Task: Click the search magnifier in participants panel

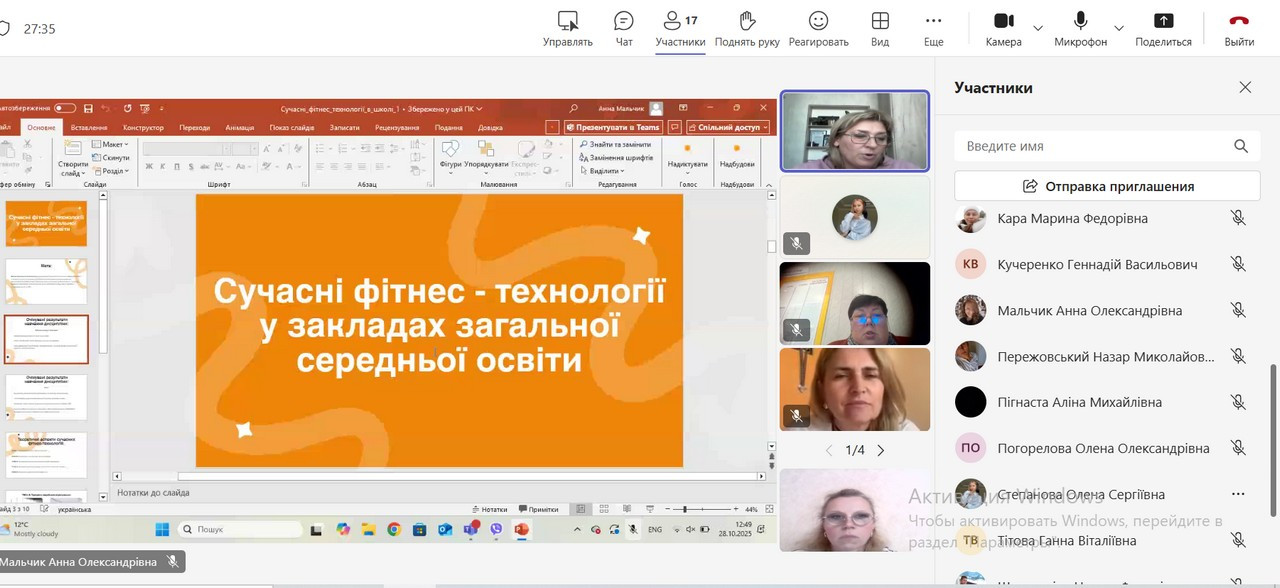Action: pos(1241,146)
